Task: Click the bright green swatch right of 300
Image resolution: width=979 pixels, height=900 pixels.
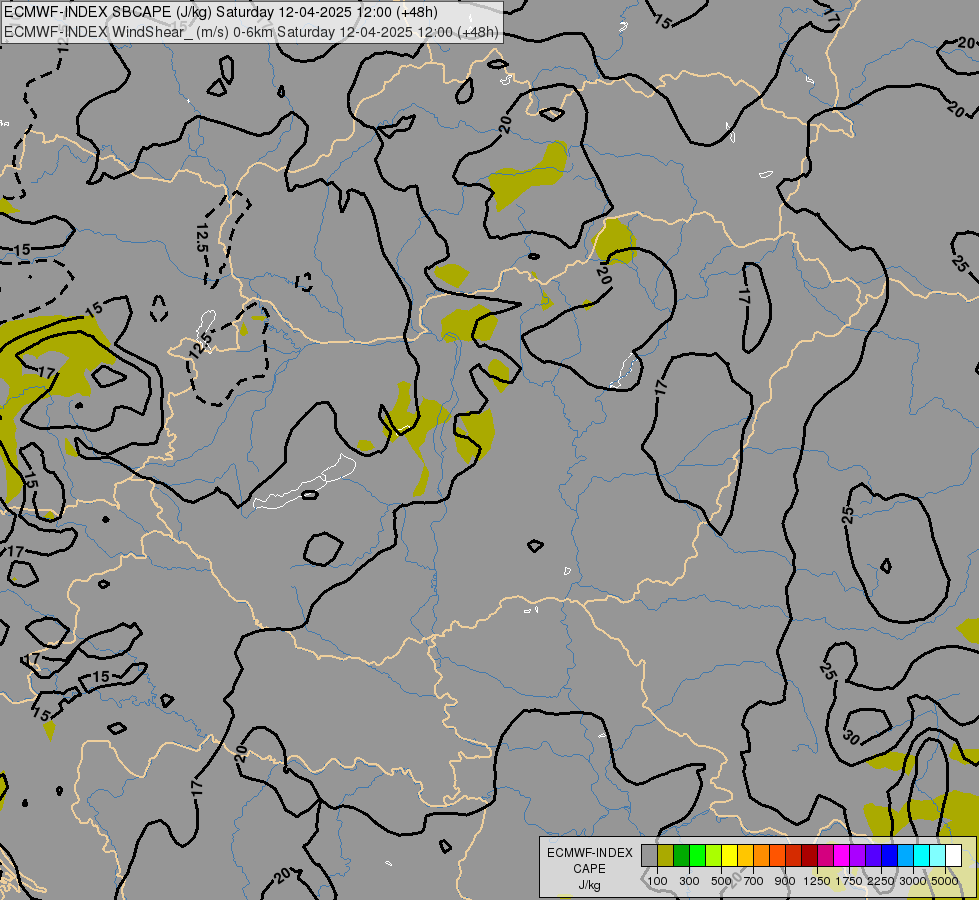Action: click(x=697, y=856)
